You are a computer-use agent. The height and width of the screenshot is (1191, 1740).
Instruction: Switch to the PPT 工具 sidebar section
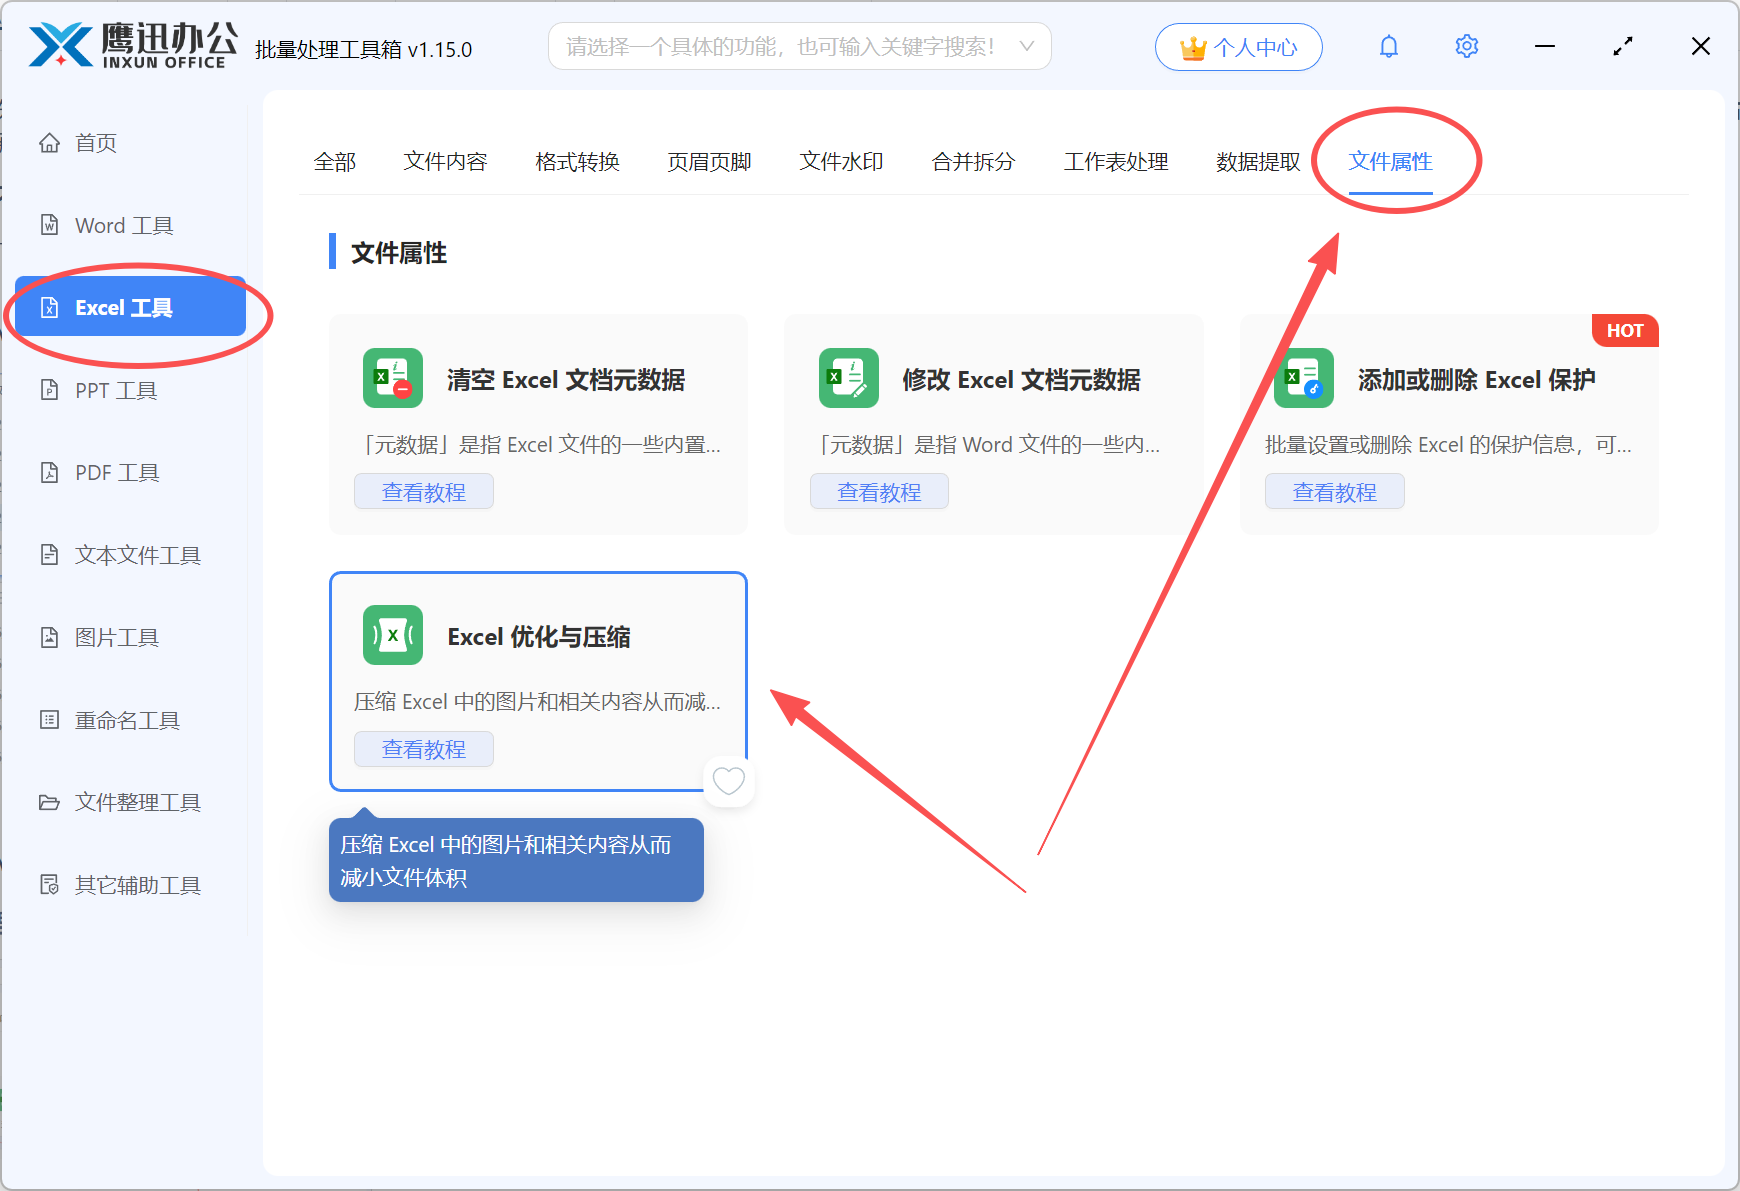(x=115, y=390)
